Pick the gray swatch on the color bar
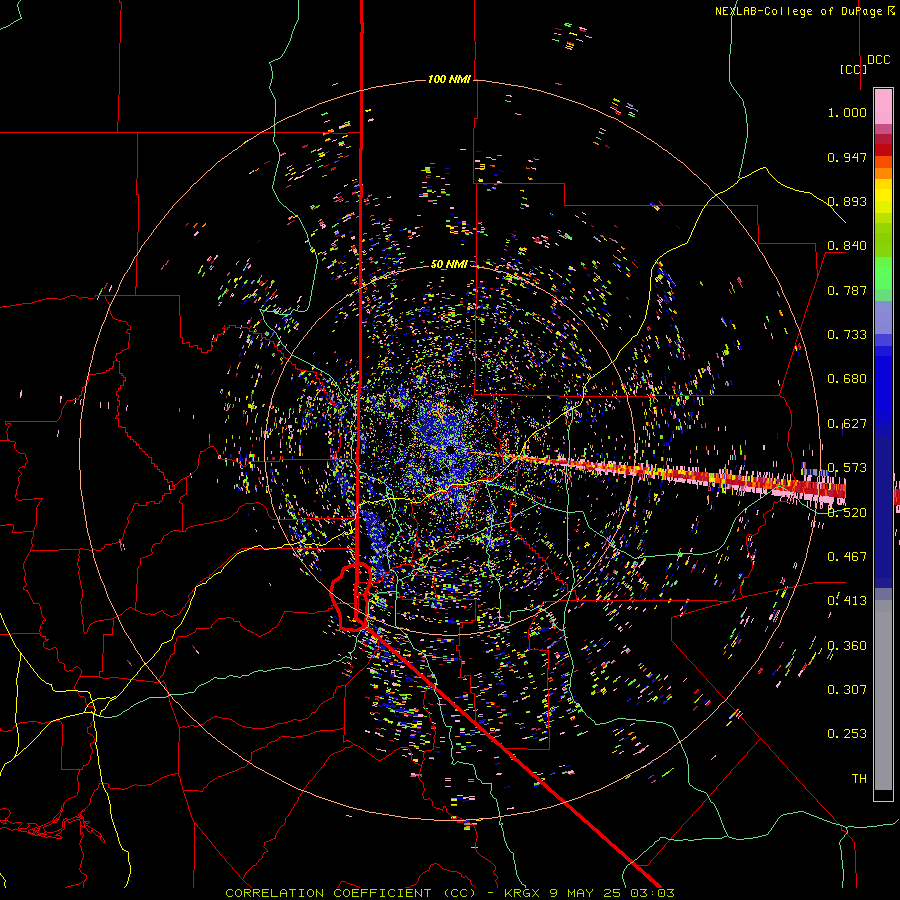 tap(883, 695)
